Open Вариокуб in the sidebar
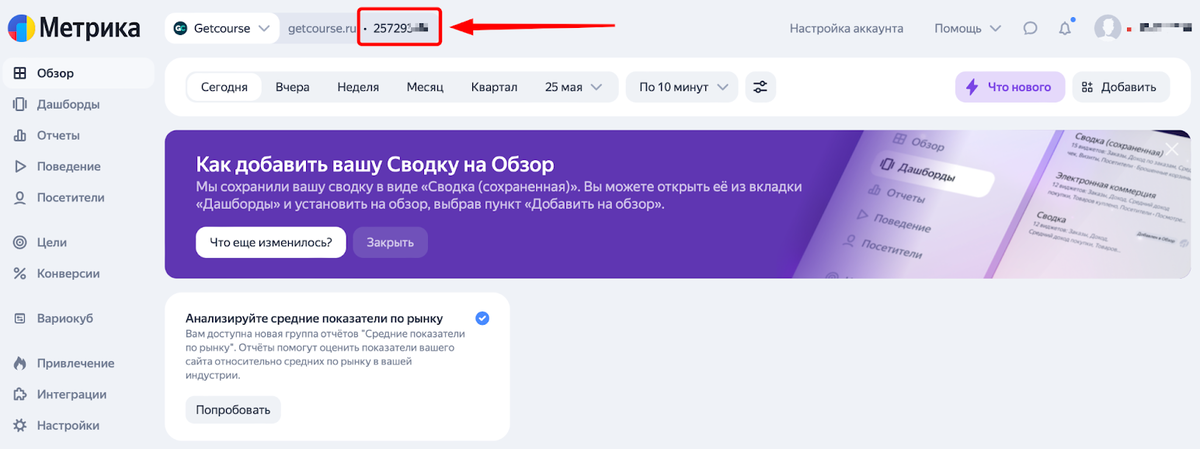The image size is (1200, 449). click(64, 318)
